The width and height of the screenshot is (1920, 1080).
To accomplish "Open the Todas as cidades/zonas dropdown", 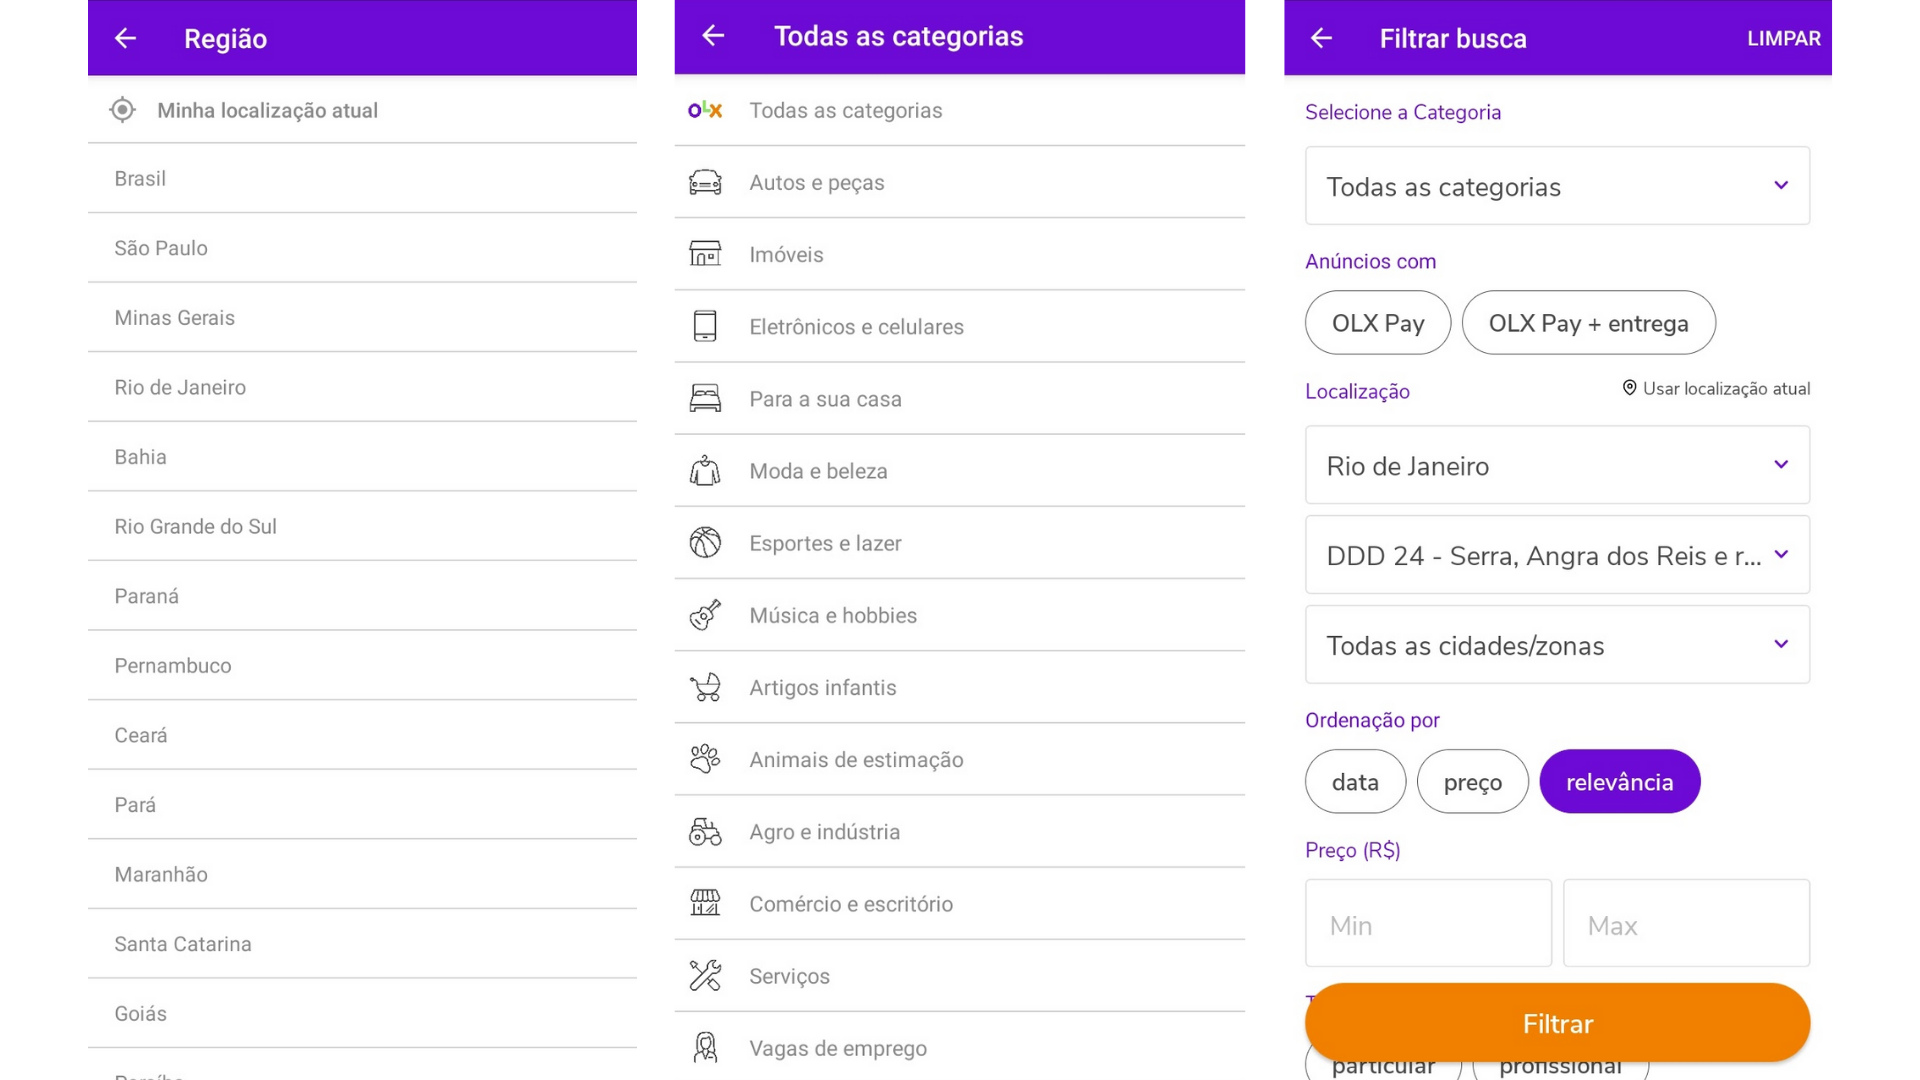I will 1556,645.
